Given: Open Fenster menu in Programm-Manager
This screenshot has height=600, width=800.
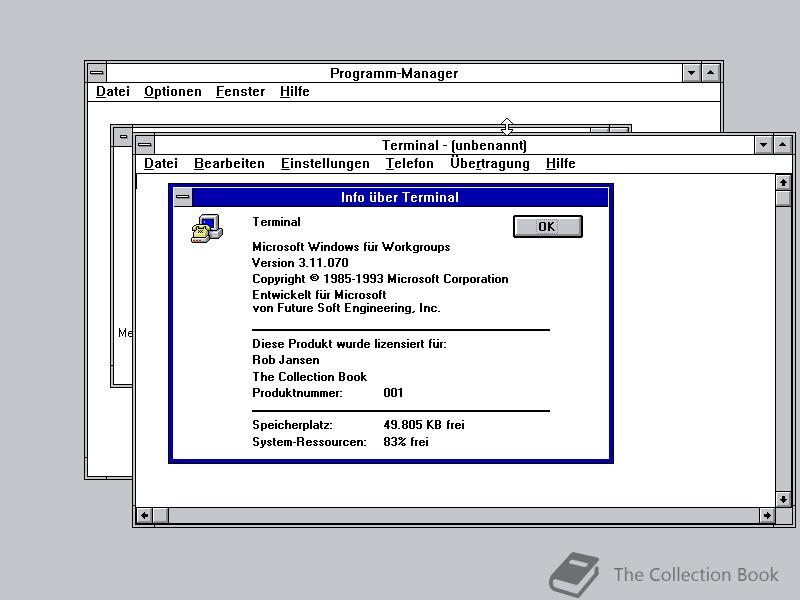Looking at the screenshot, I should pyautogui.click(x=240, y=91).
